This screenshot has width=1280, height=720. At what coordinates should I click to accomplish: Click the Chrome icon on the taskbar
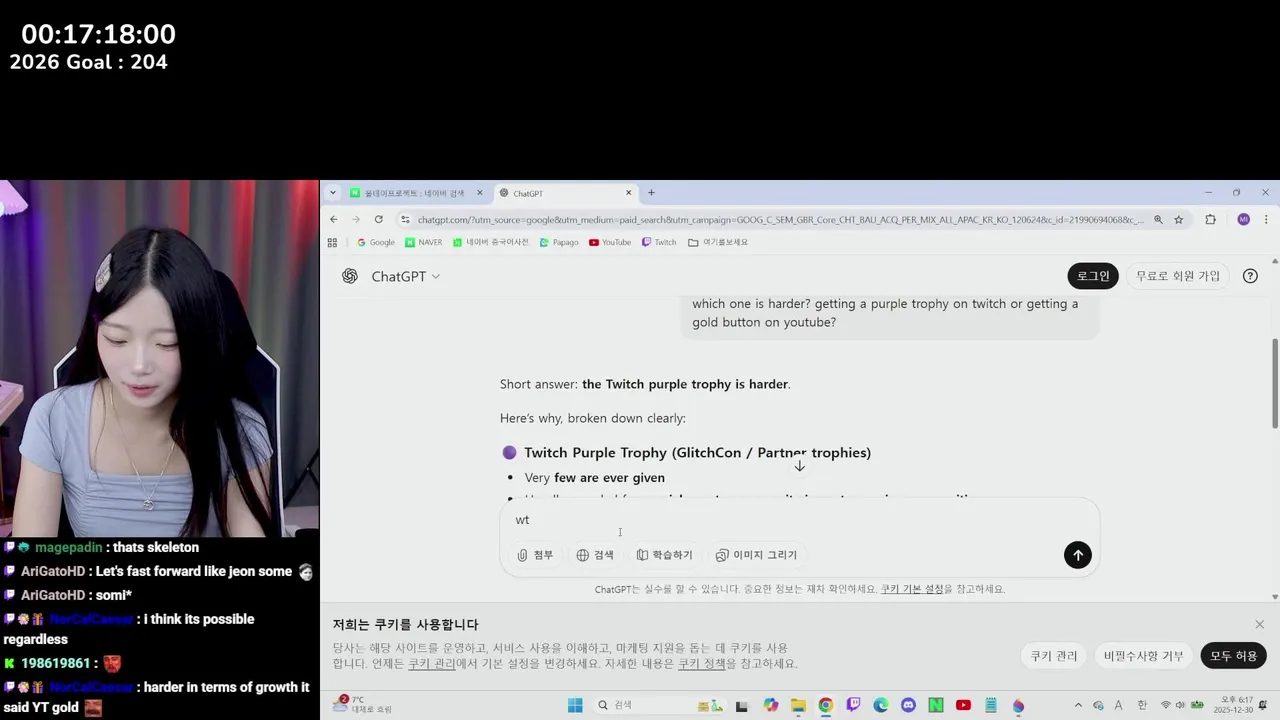pos(826,705)
